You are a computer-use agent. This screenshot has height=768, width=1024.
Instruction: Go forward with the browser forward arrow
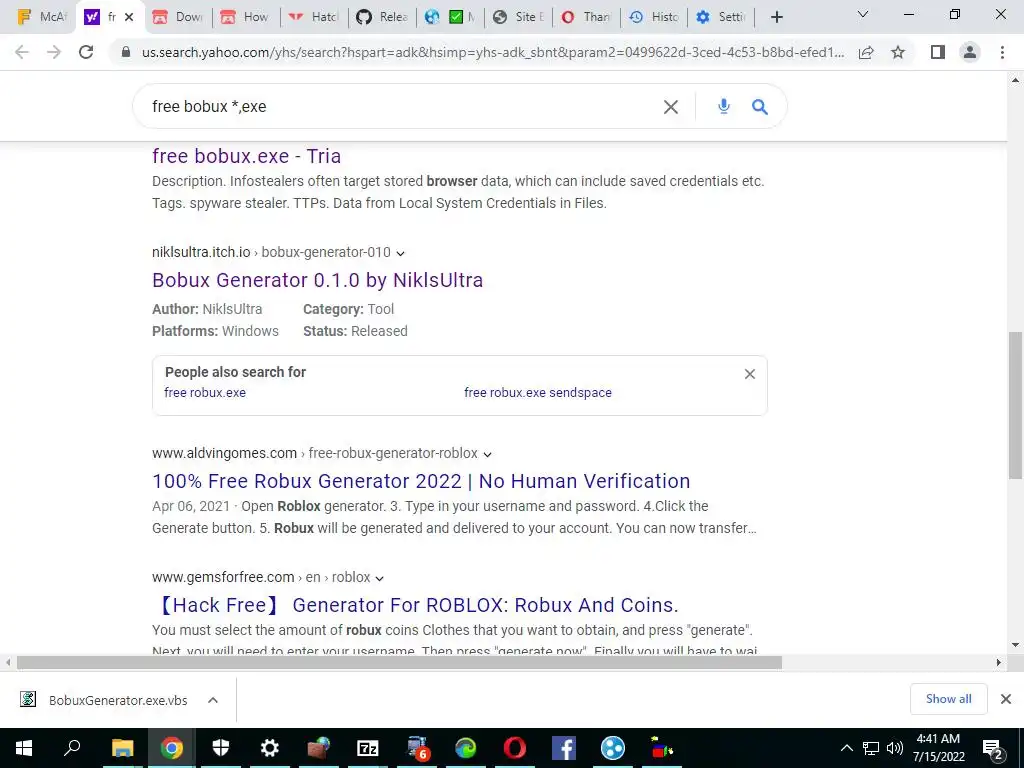coord(54,52)
